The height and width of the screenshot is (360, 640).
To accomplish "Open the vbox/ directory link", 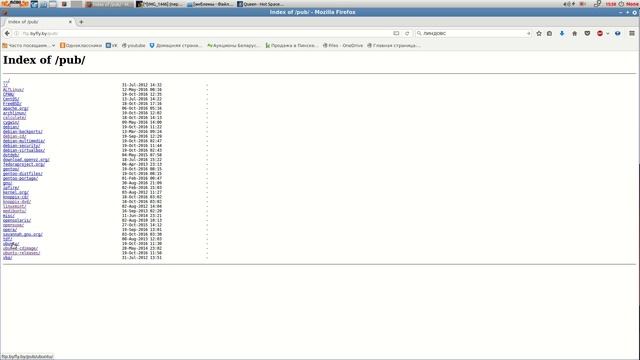I will (x=8, y=258).
